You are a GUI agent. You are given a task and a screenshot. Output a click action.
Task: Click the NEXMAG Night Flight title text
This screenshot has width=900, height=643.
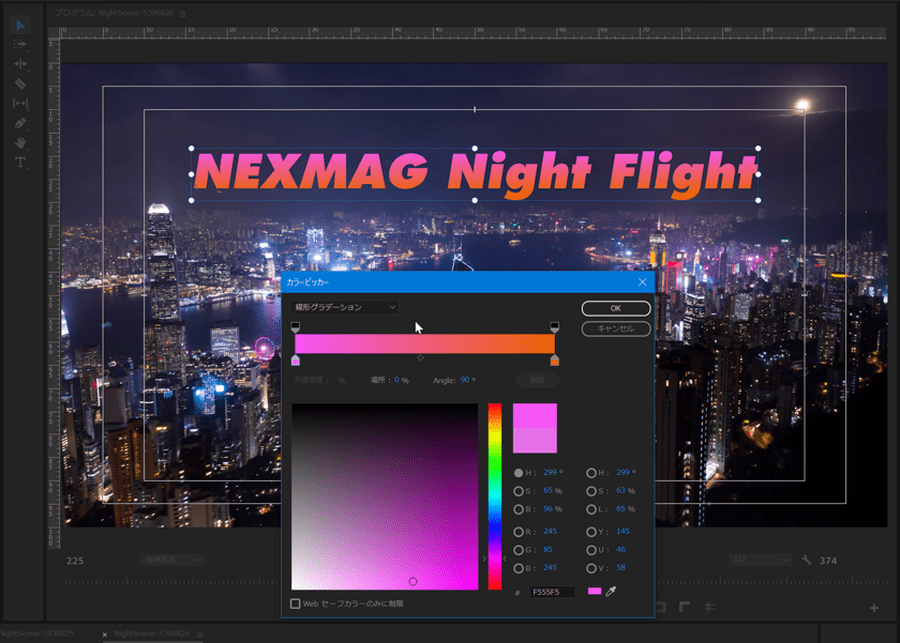476,173
